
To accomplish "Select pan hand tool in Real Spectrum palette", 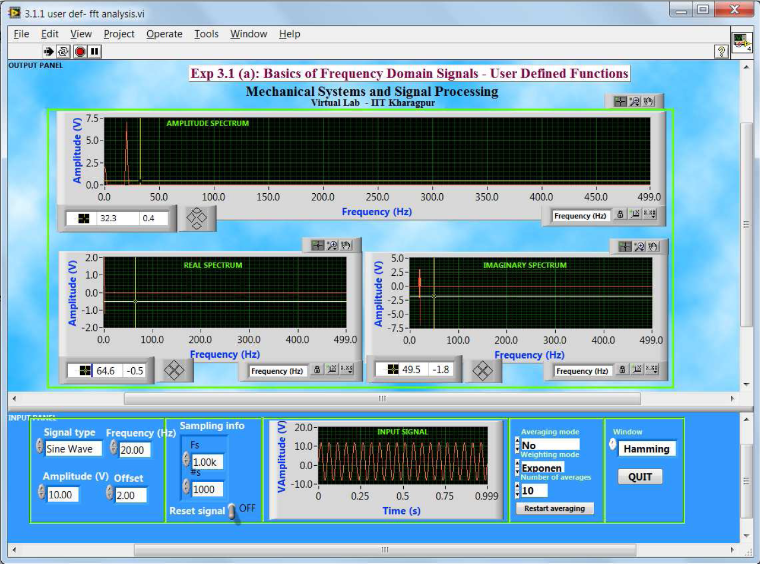I will pyautogui.click(x=346, y=245).
